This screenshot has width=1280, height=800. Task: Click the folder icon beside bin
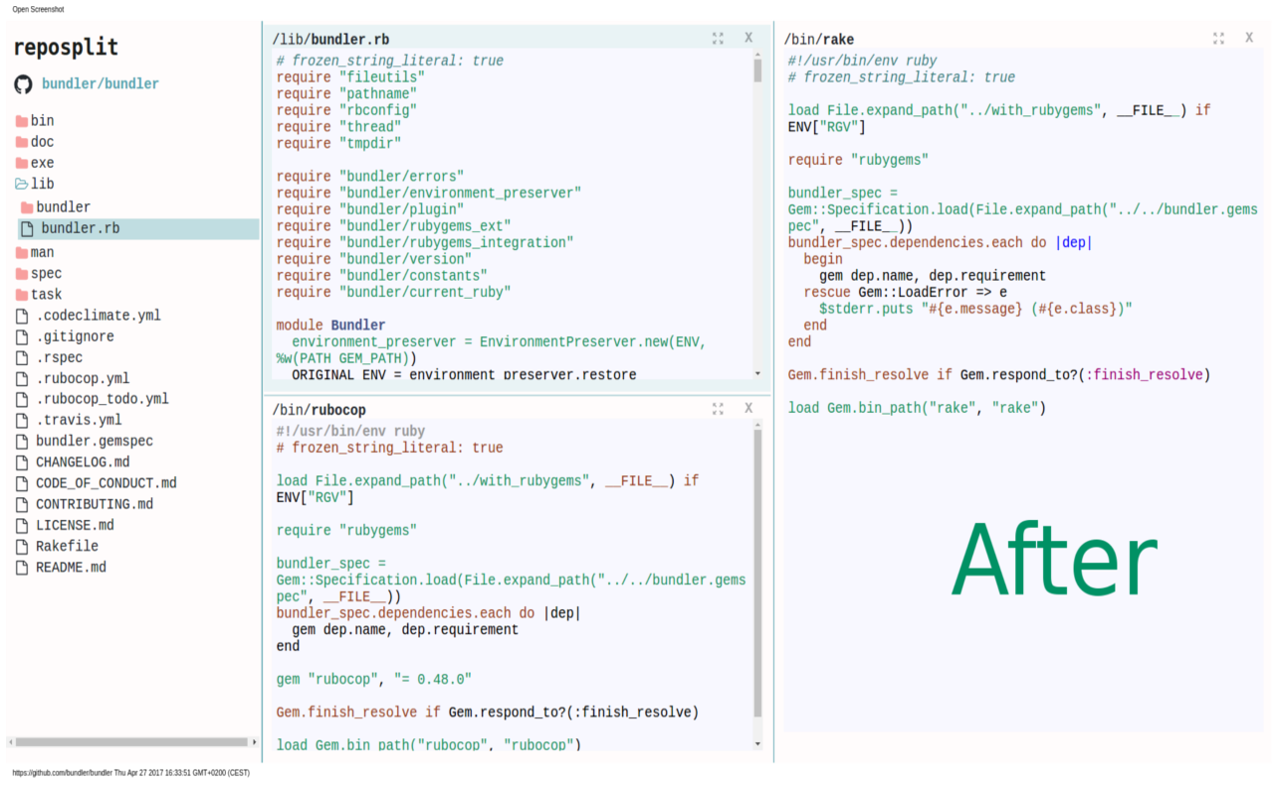(22, 121)
